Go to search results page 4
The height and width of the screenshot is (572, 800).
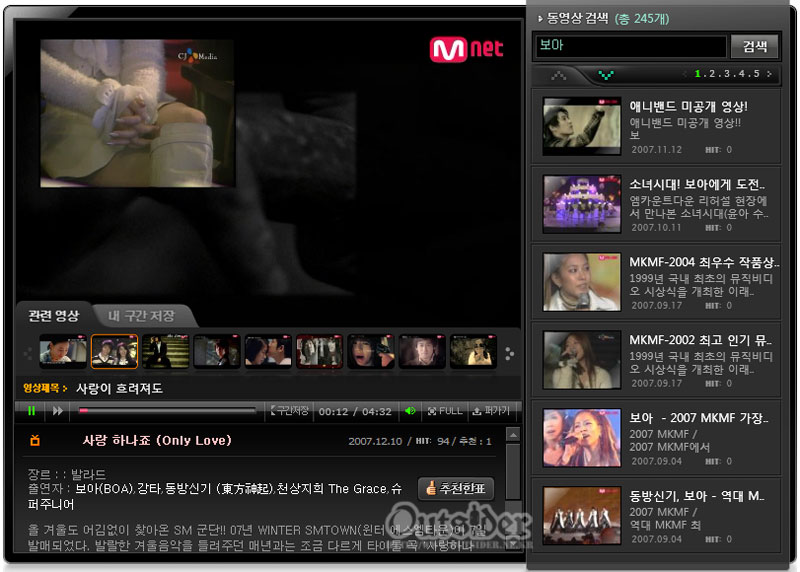point(742,74)
